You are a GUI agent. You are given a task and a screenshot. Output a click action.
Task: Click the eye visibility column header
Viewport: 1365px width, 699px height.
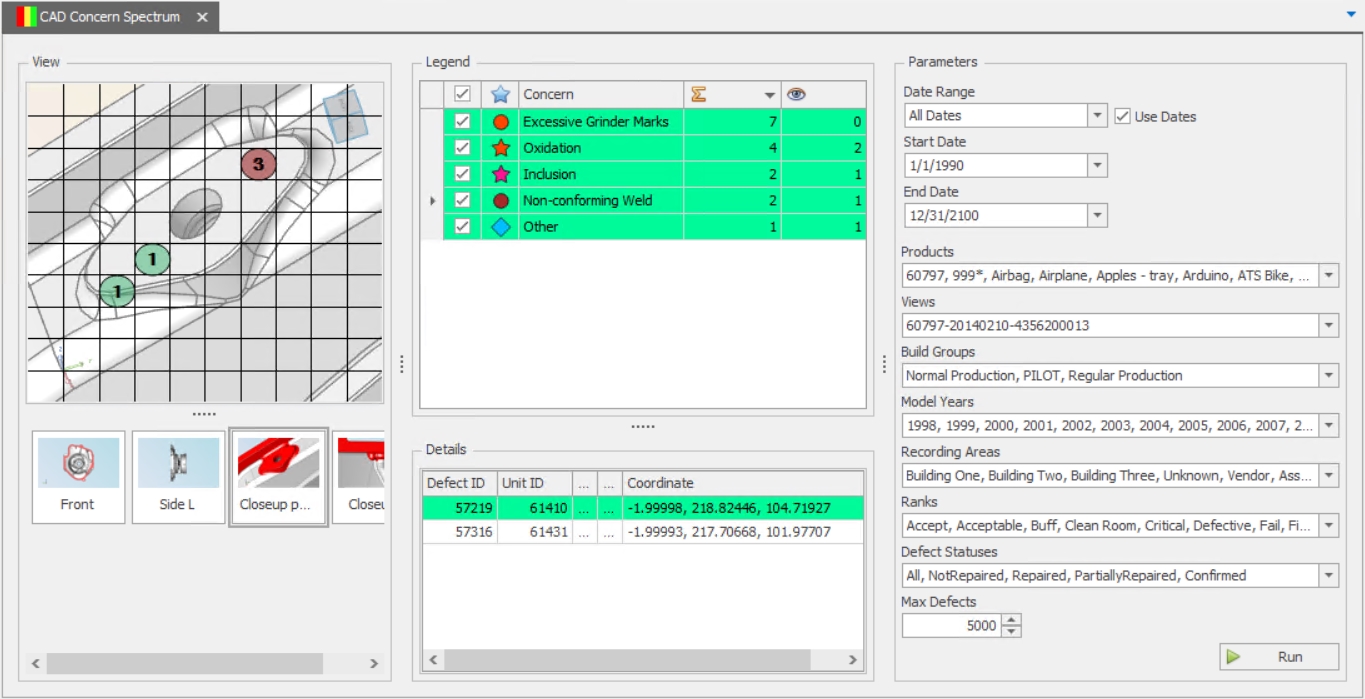(x=797, y=94)
